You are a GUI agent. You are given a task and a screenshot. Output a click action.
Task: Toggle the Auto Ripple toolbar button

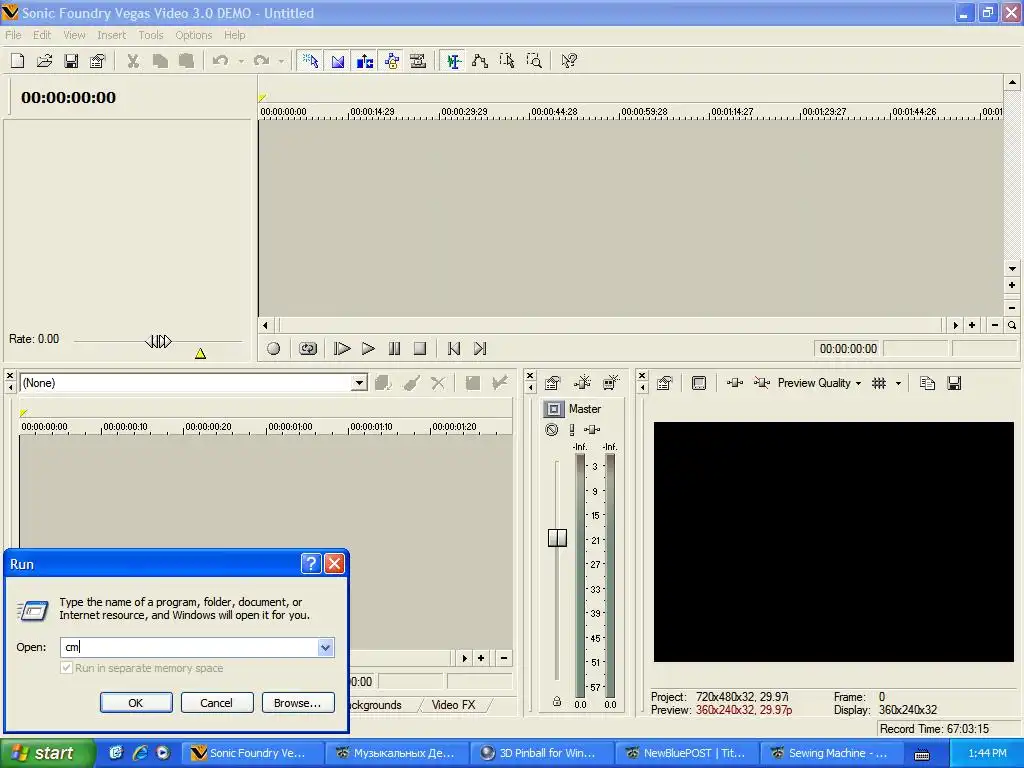click(364, 61)
